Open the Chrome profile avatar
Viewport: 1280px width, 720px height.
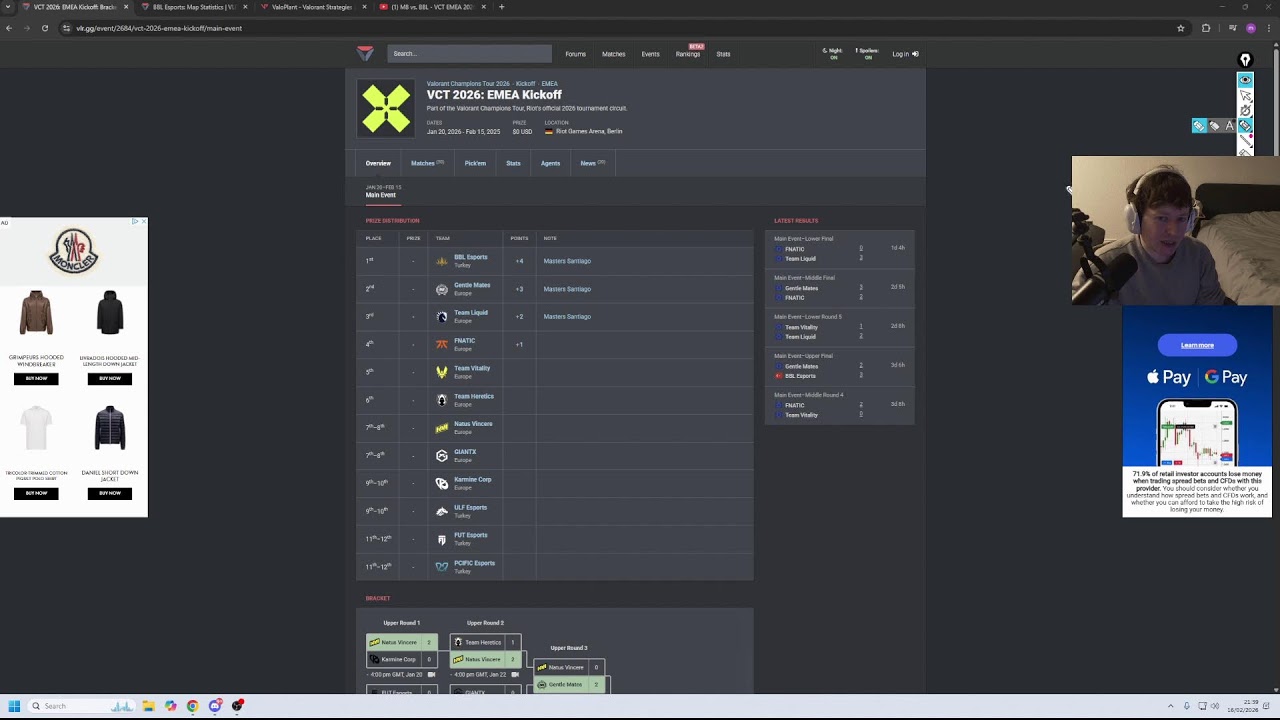click(x=1251, y=28)
